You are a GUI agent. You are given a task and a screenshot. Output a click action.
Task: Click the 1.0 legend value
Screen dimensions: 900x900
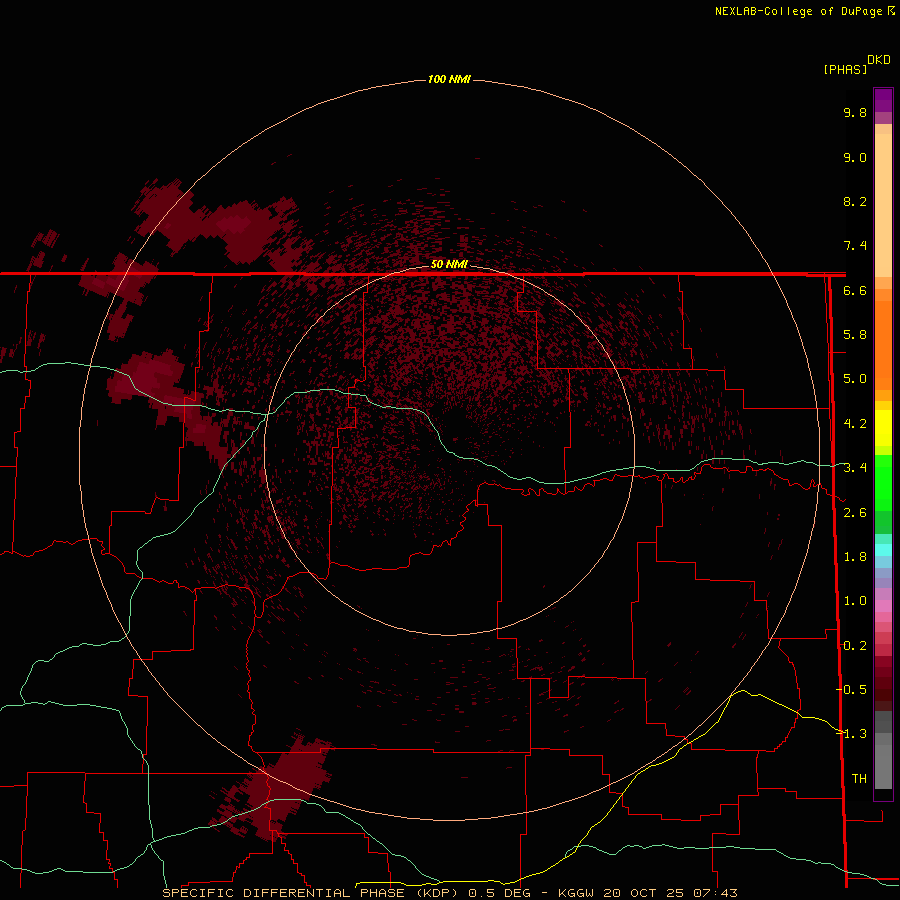855,601
